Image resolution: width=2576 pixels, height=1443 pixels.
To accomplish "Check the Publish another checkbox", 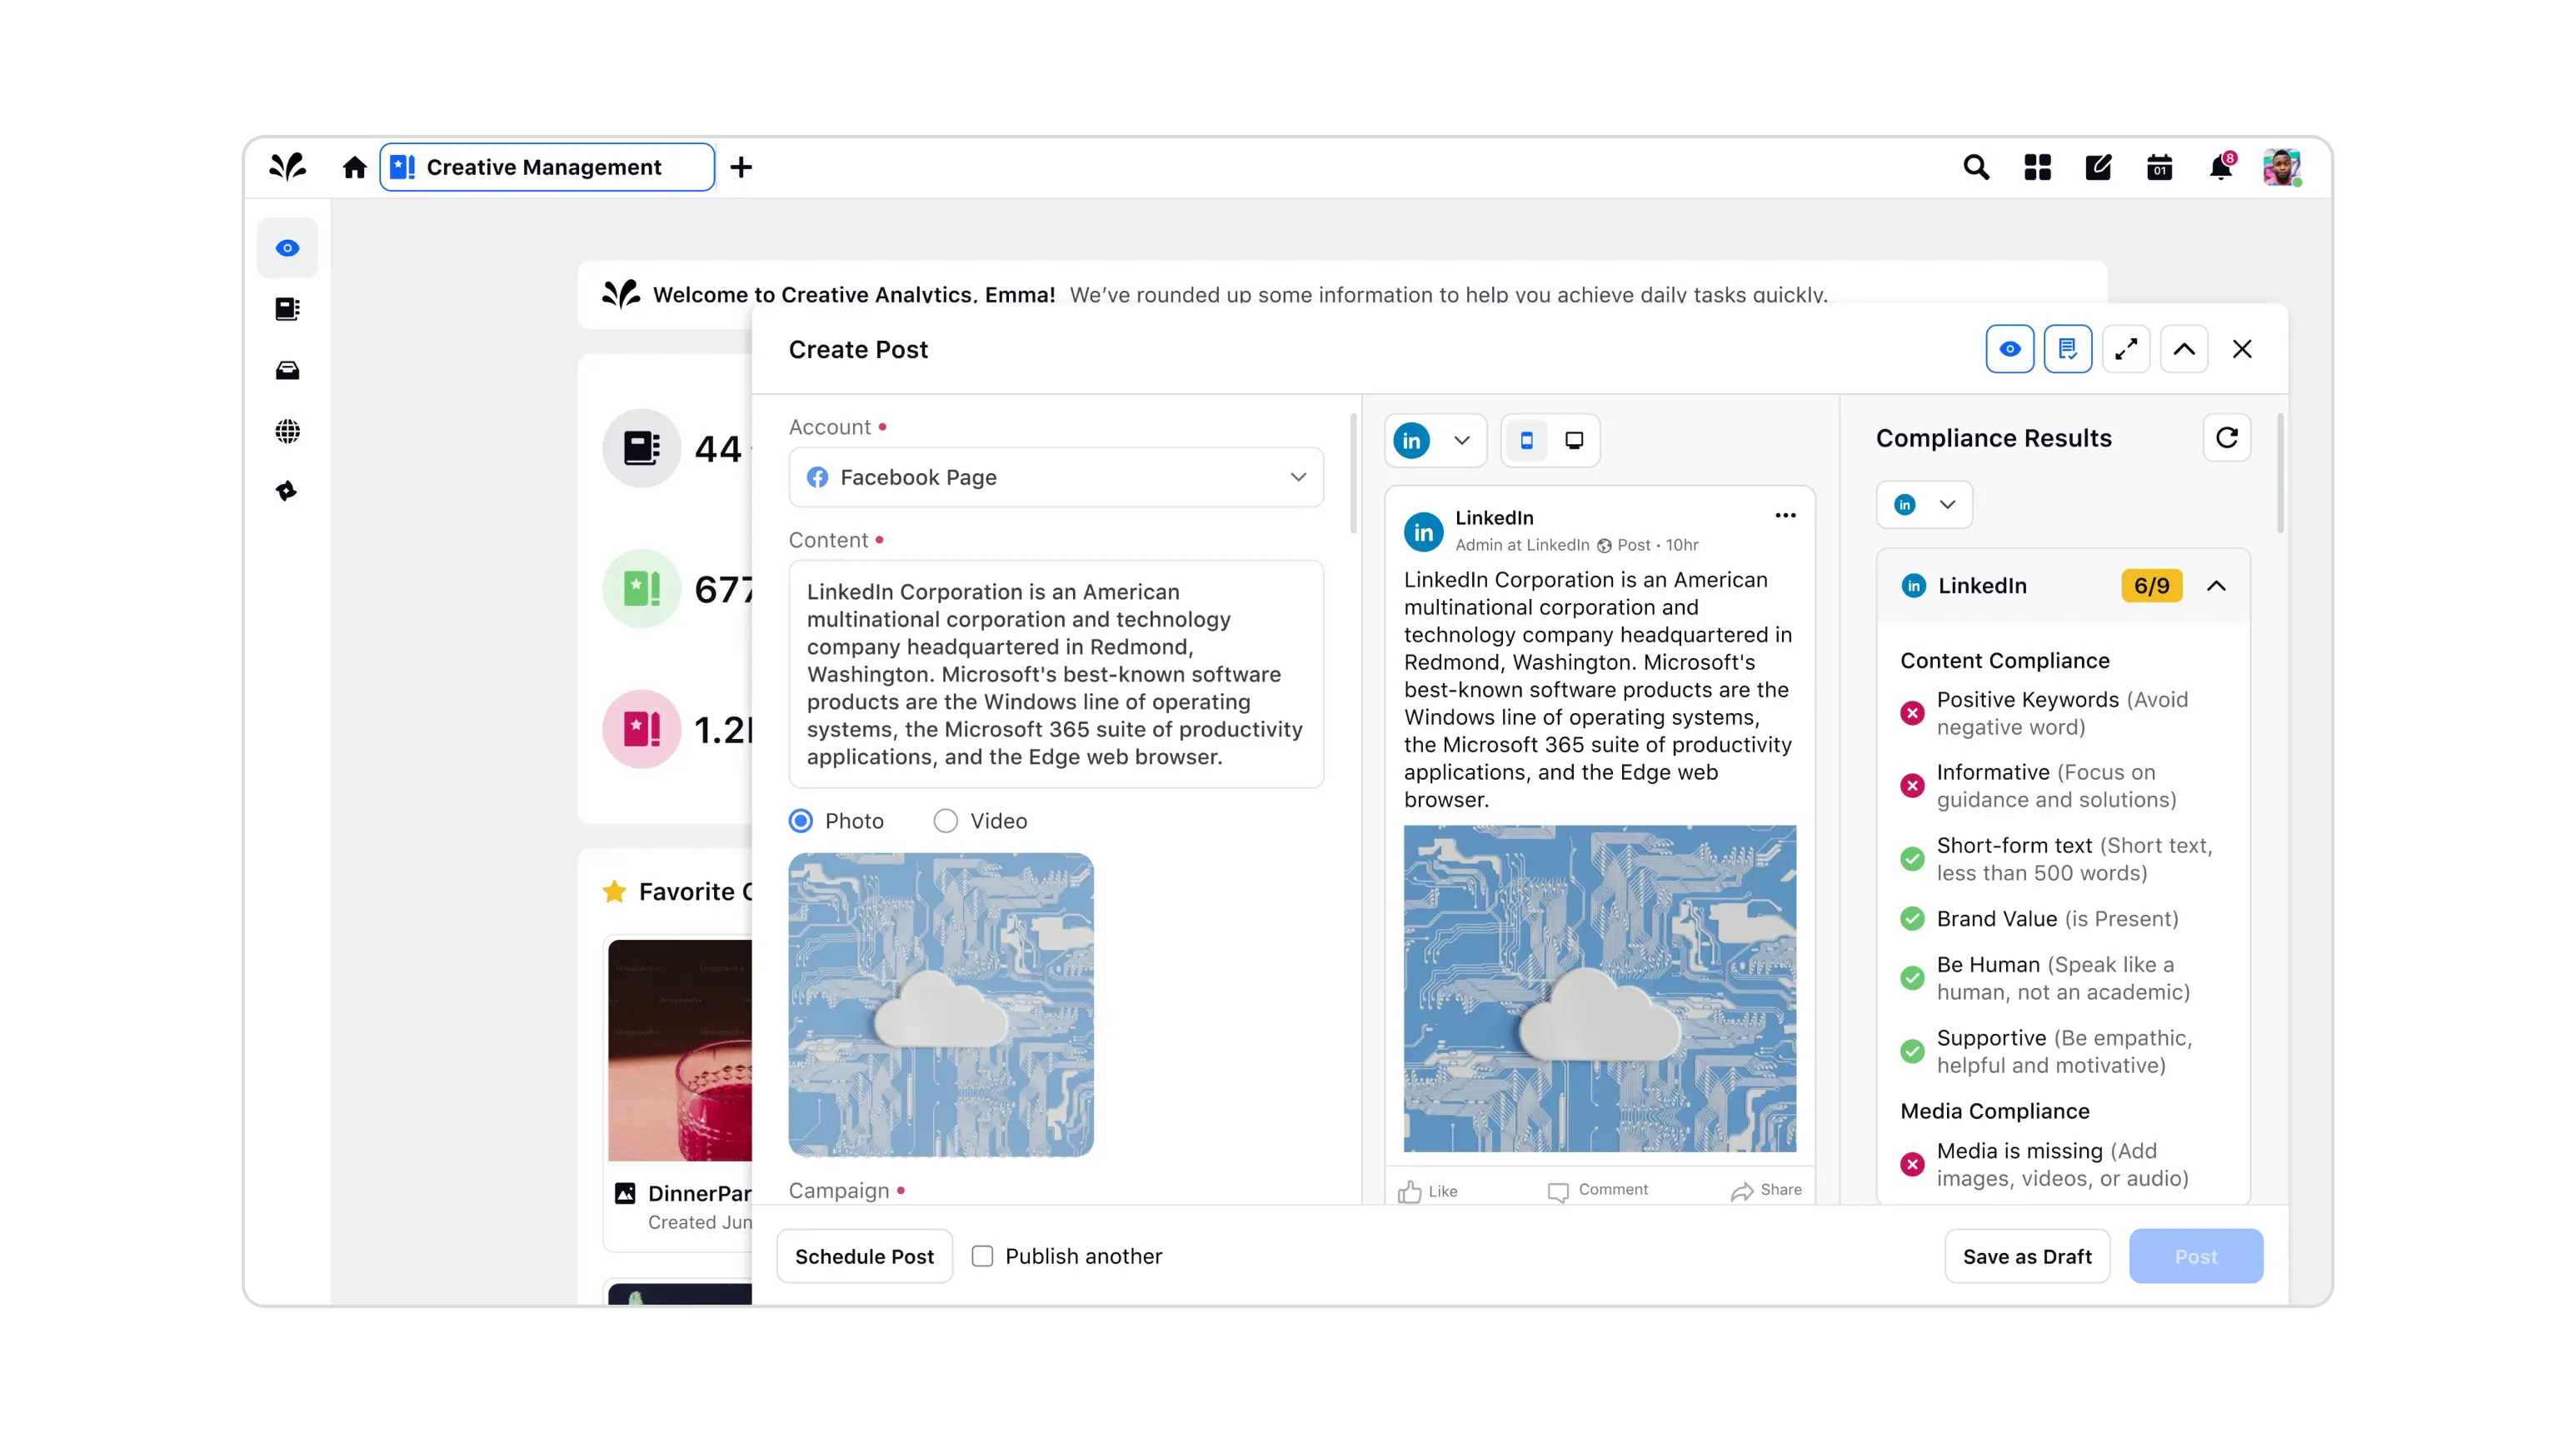I will pos(983,1256).
